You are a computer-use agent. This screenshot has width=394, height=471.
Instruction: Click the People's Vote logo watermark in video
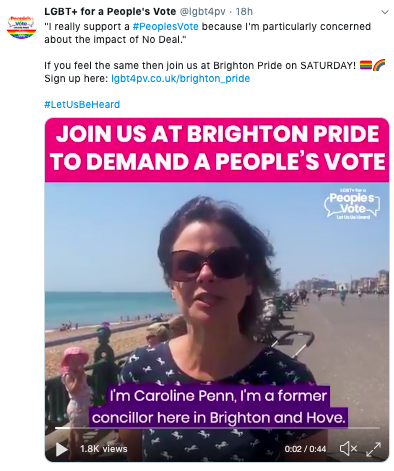(352, 204)
